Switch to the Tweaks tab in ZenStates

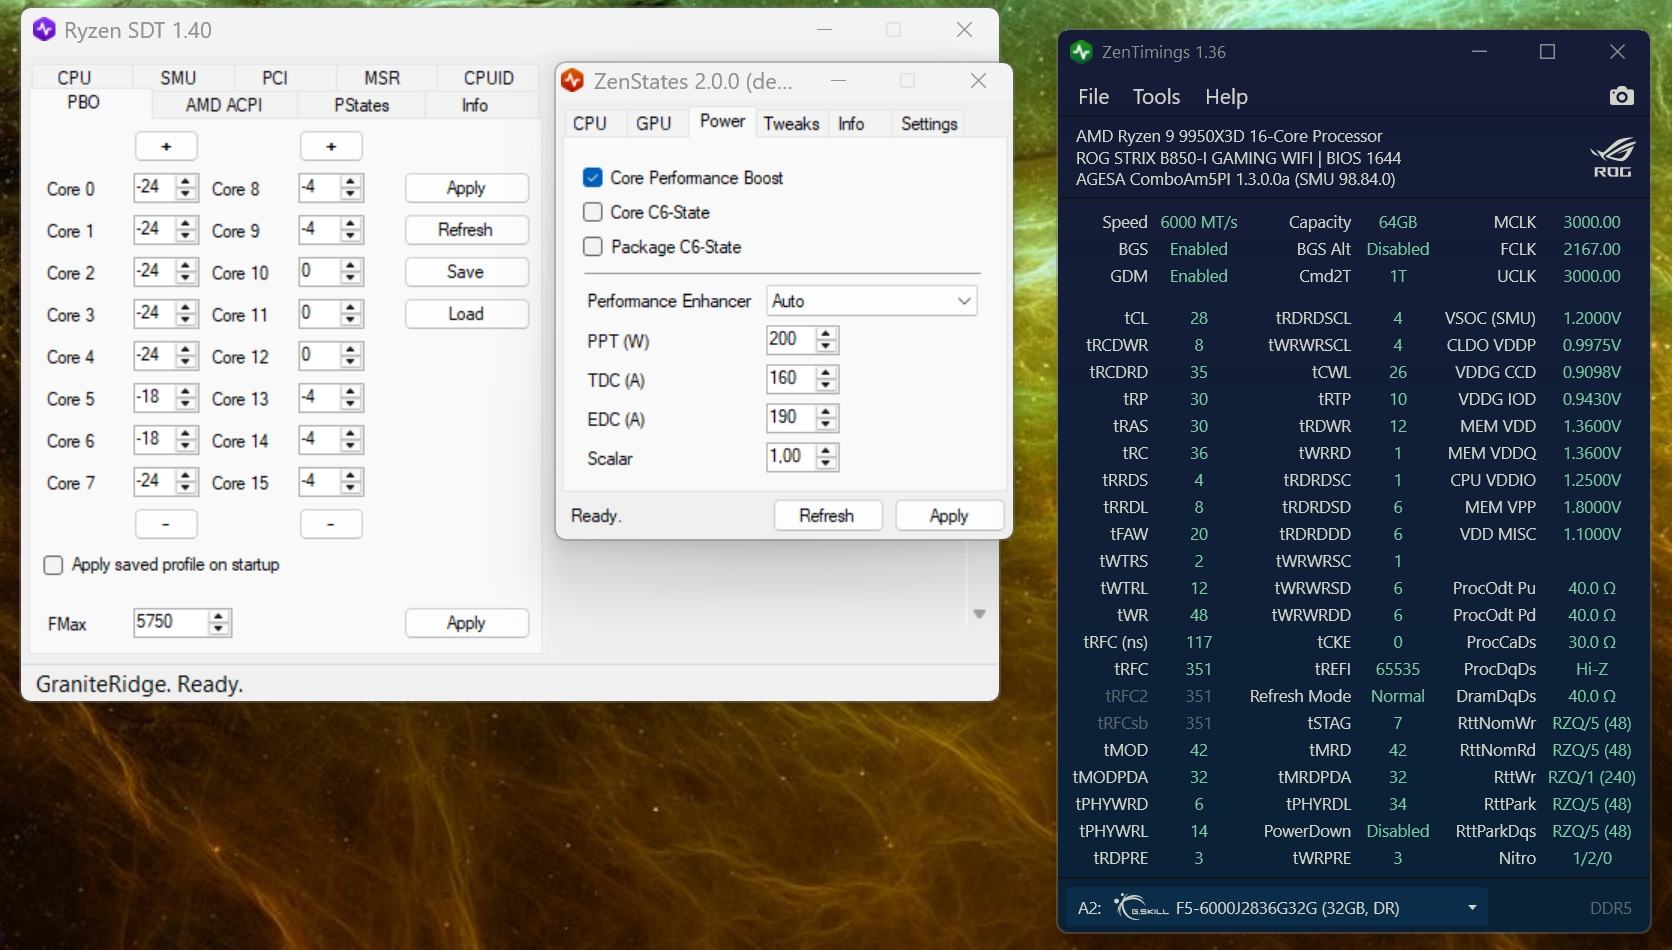tap(791, 123)
